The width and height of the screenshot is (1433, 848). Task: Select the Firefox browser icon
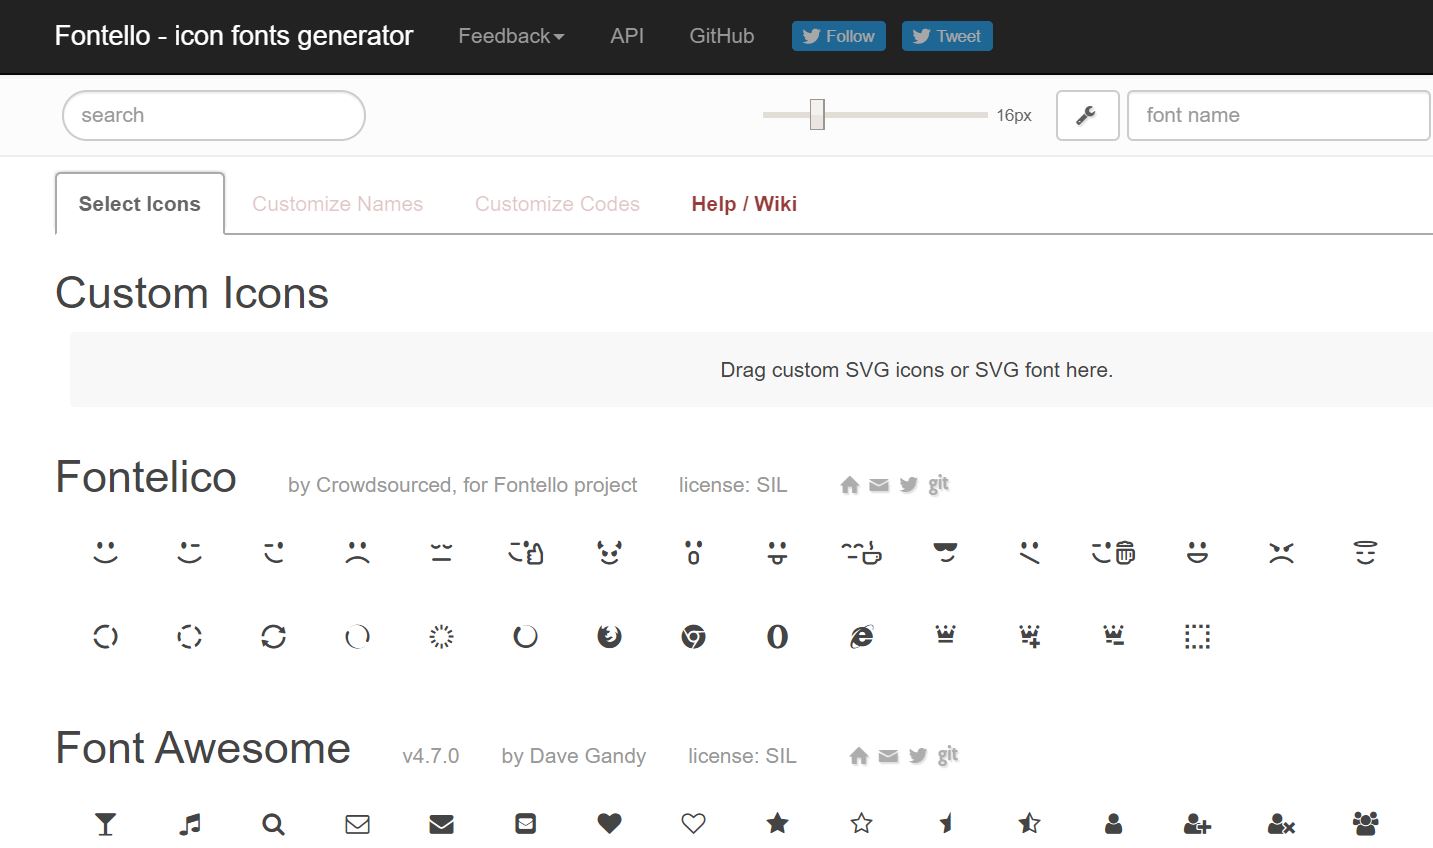click(x=610, y=636)
